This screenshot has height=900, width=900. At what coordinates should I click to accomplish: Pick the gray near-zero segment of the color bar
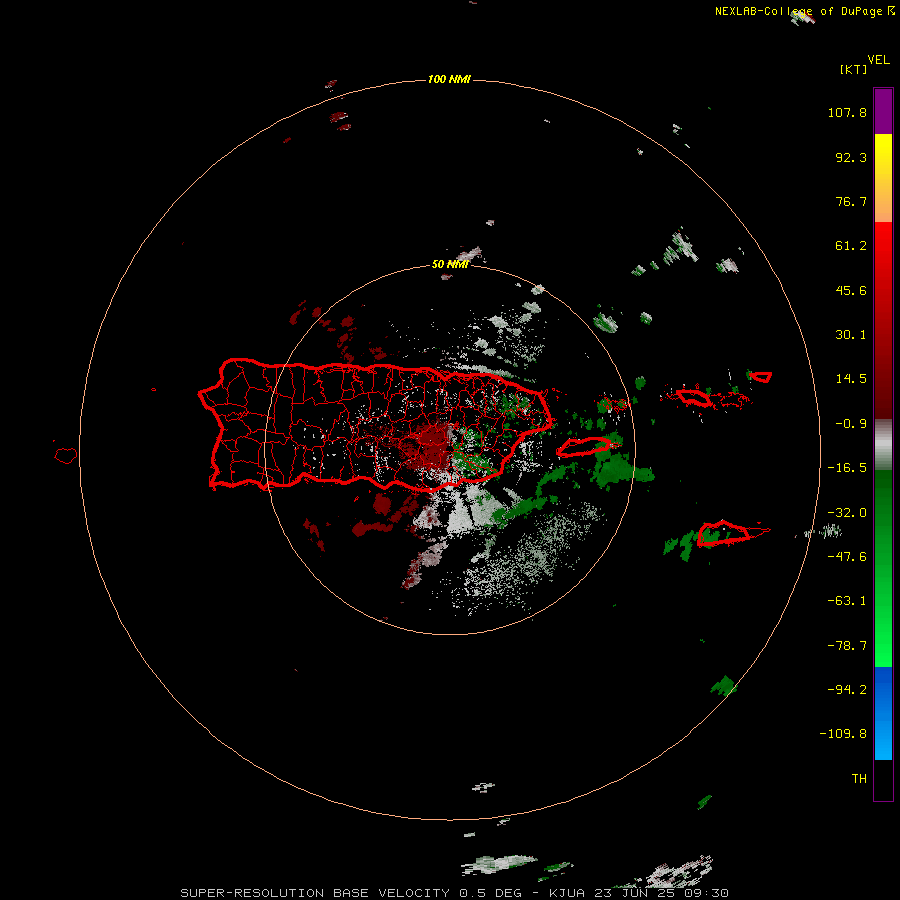(883, 444)
